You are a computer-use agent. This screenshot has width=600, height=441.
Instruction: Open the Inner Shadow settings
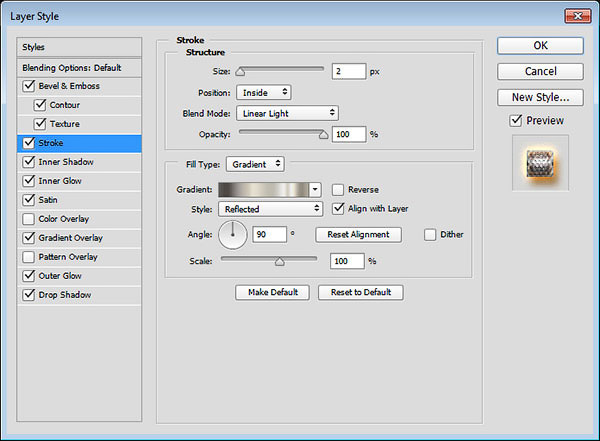pyautogui.click(x=66, y=162)
